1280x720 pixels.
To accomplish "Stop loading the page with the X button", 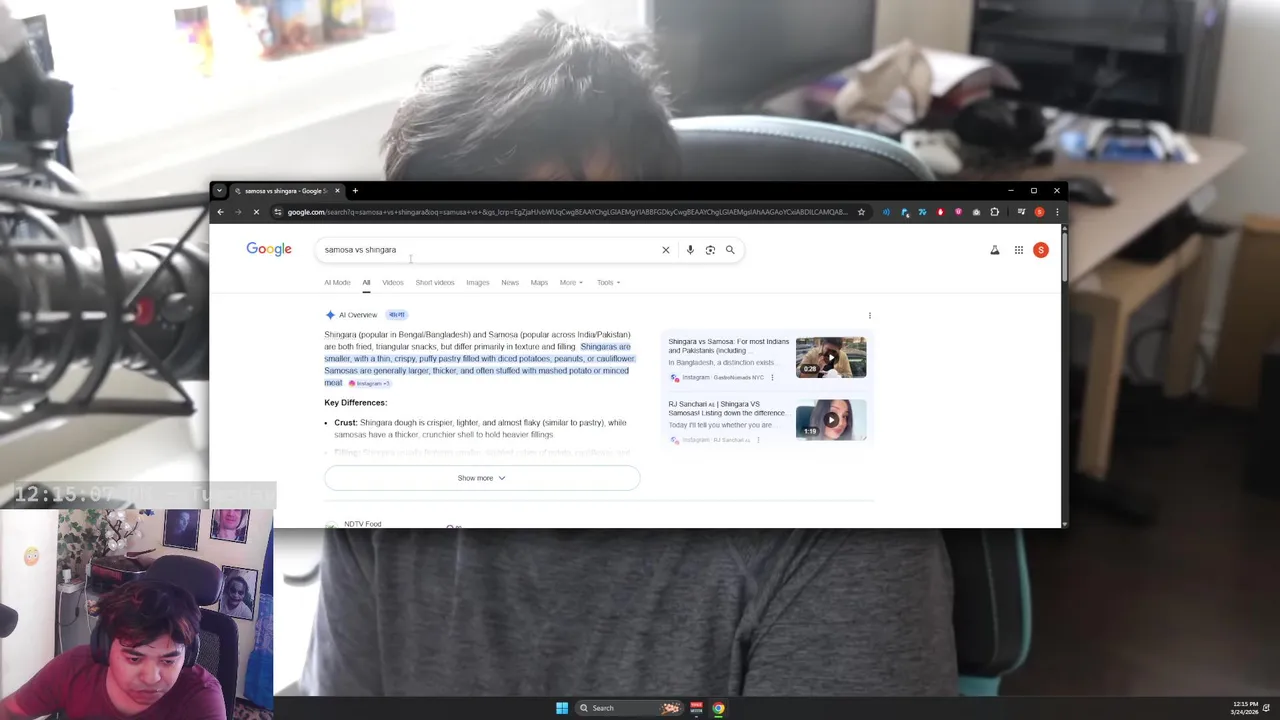I will coord(256,212).
